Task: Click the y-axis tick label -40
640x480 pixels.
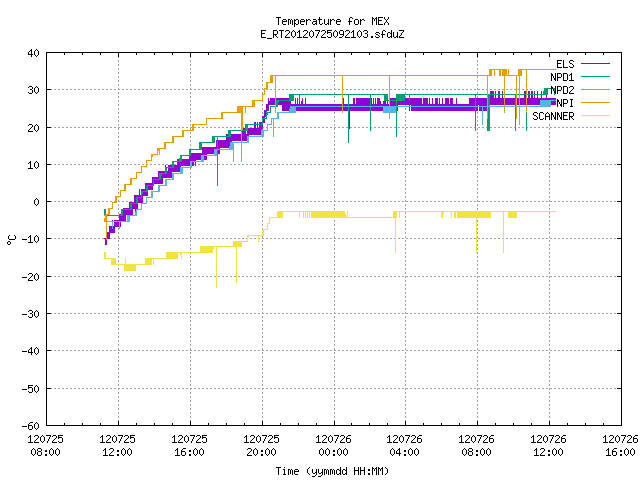Action: (31, 351)
